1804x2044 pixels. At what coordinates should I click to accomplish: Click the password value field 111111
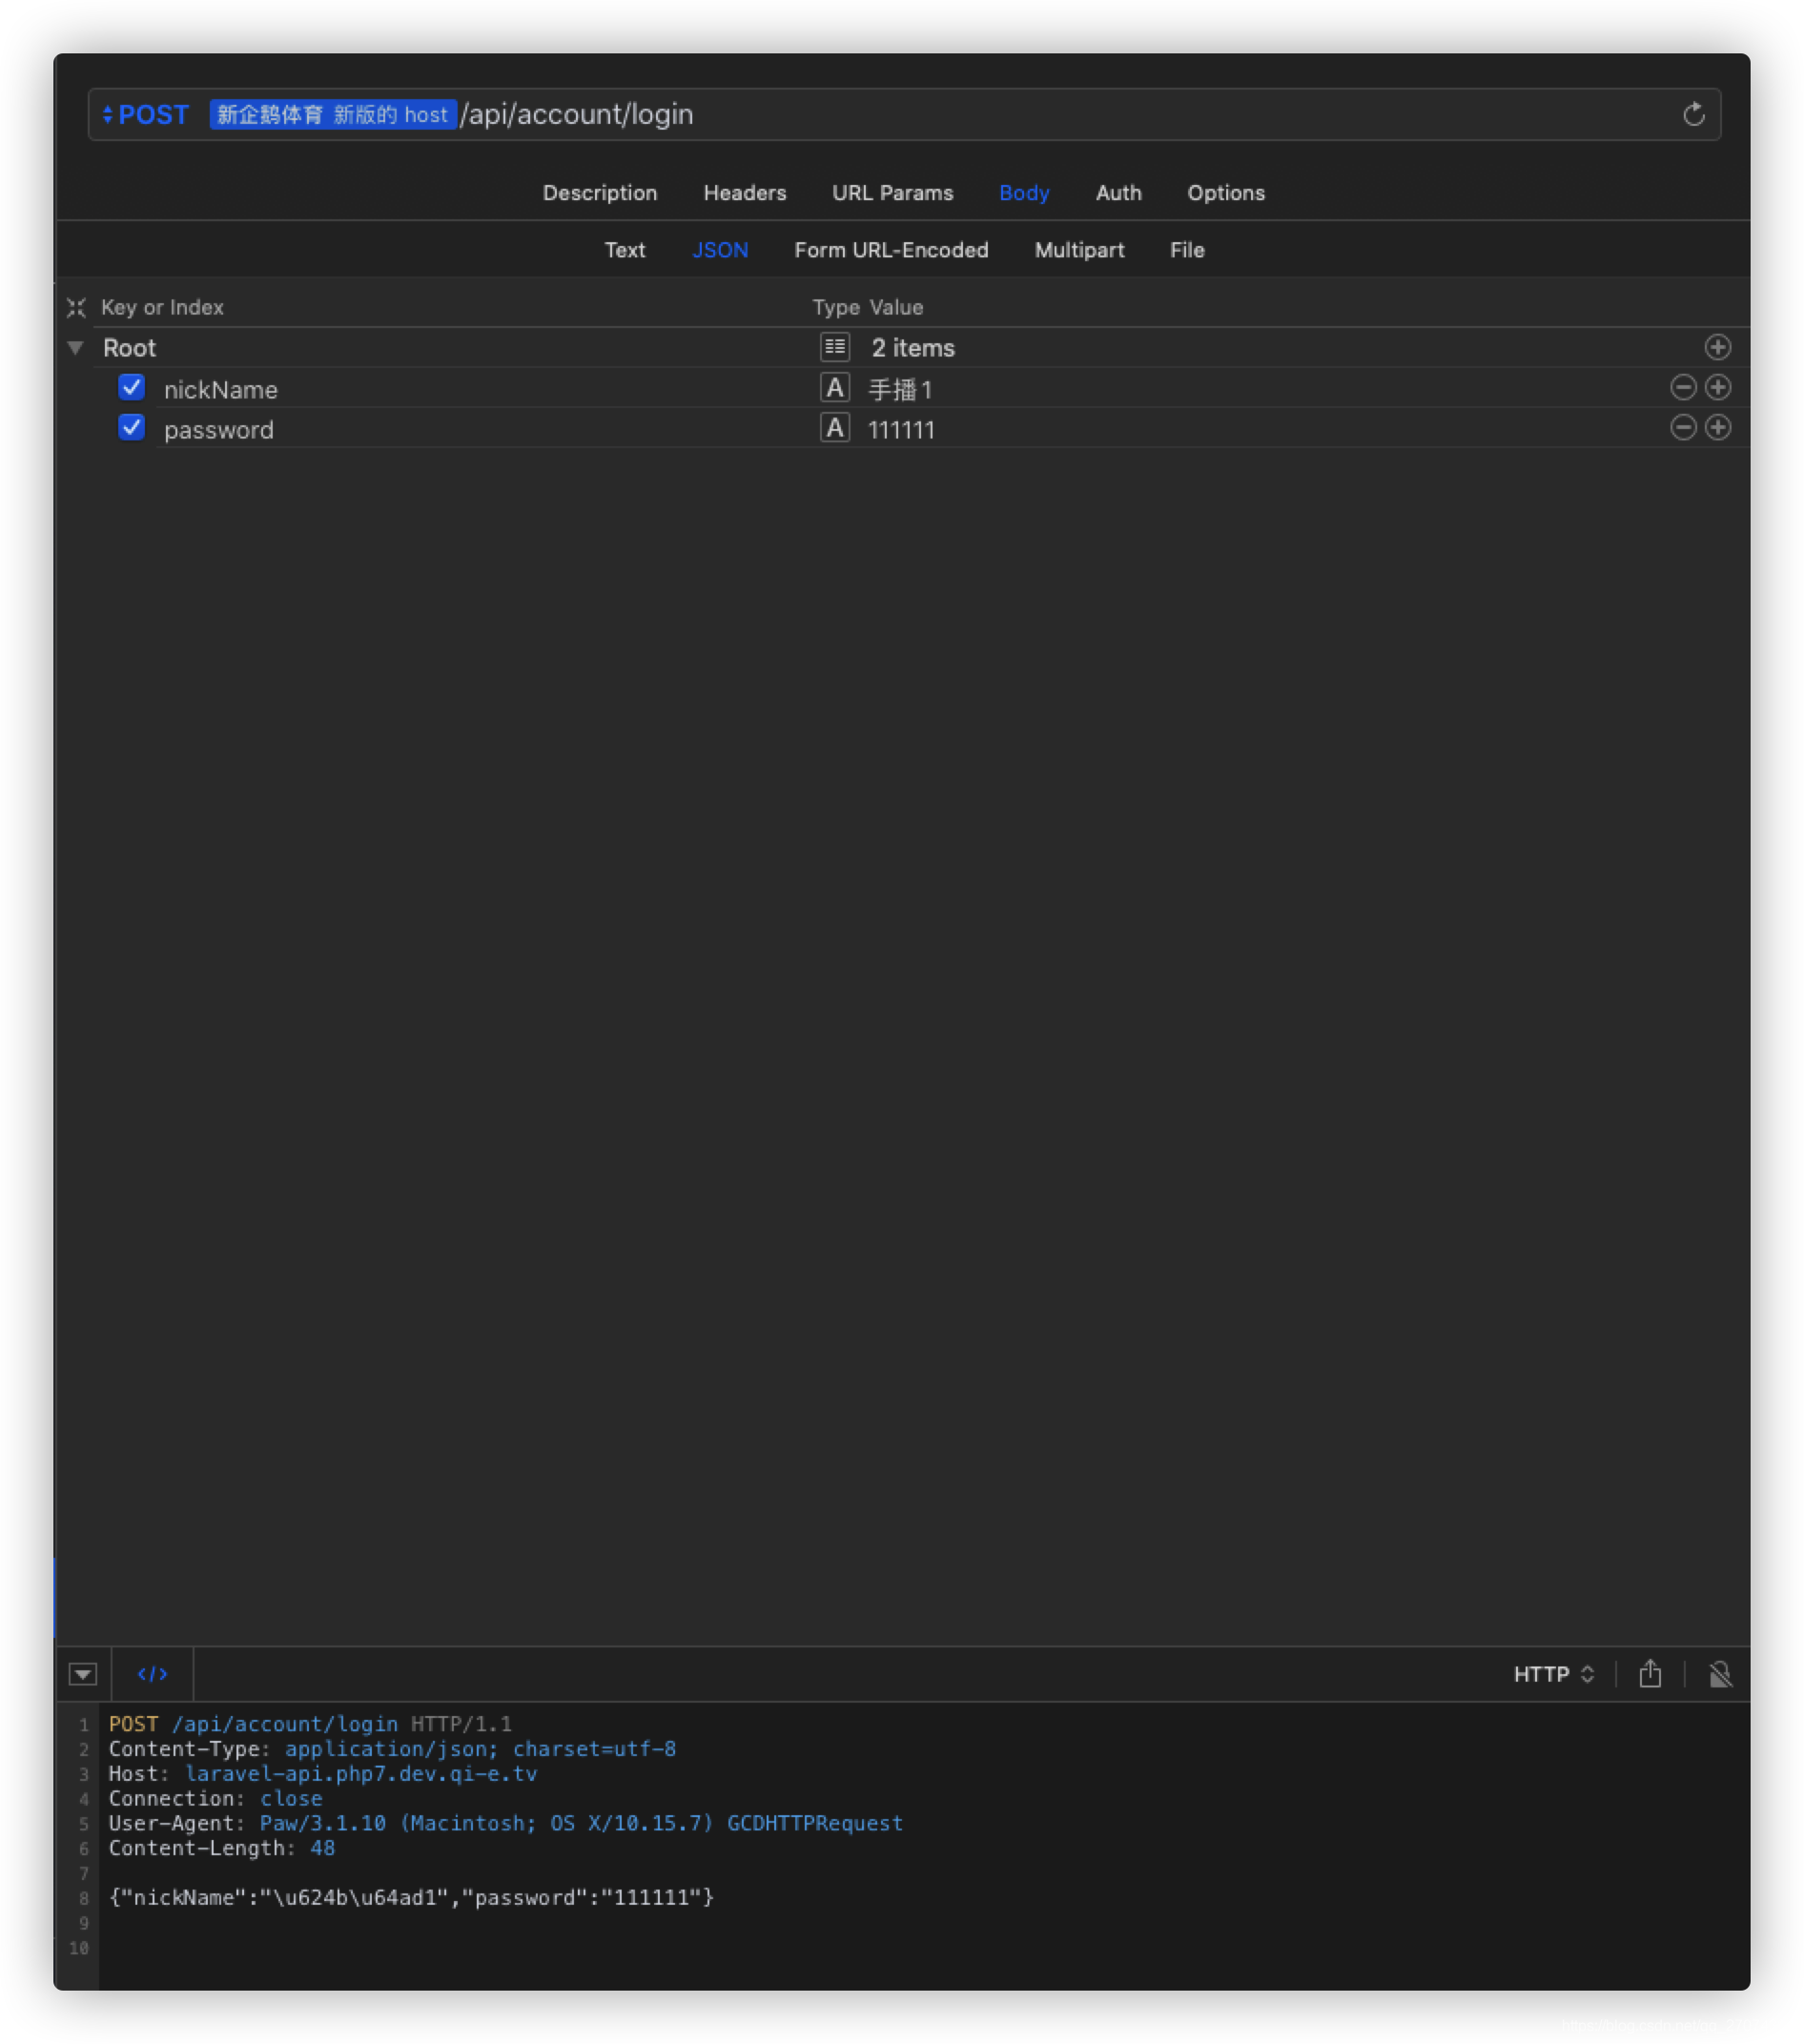click(901, 430)
